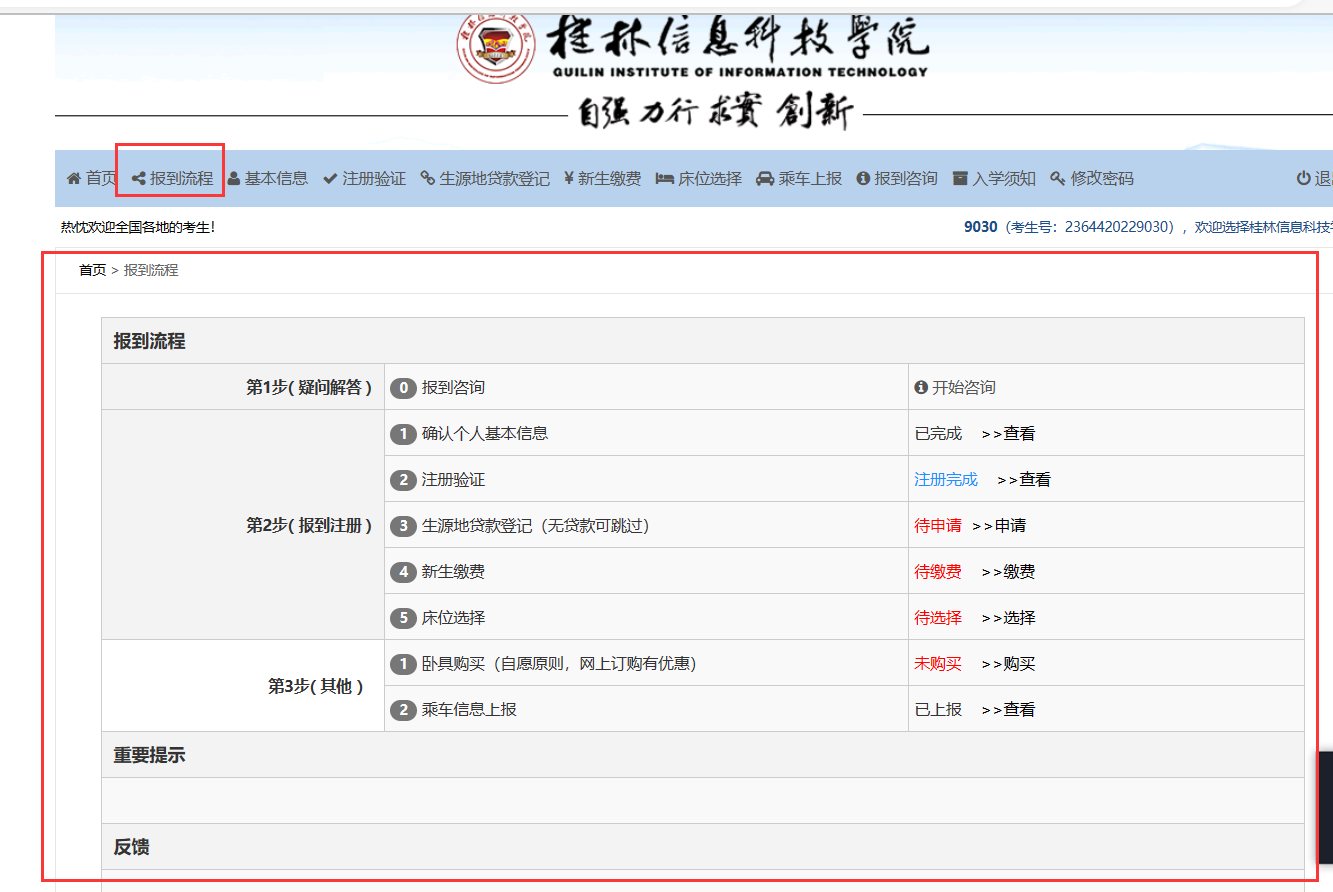The height and width of the screenshot is (892, 1333).
Task: Click the power icon to log out
Action: pyautogui.click(x=1303, y=179)
